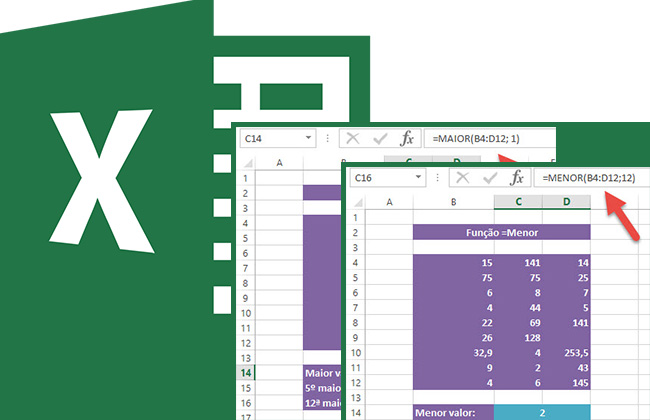Click the cell with value 43
The image size is (650, 420).
(566, 368)
